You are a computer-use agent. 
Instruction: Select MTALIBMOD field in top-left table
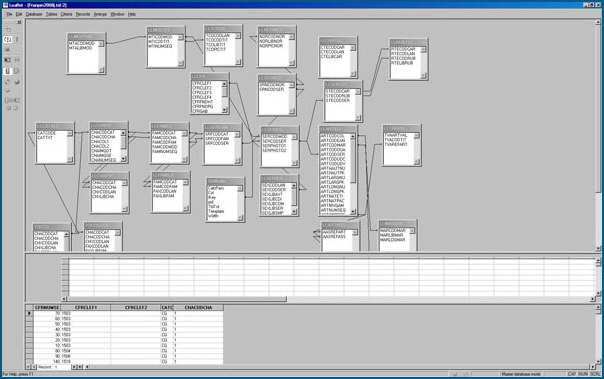coord(81,48)
